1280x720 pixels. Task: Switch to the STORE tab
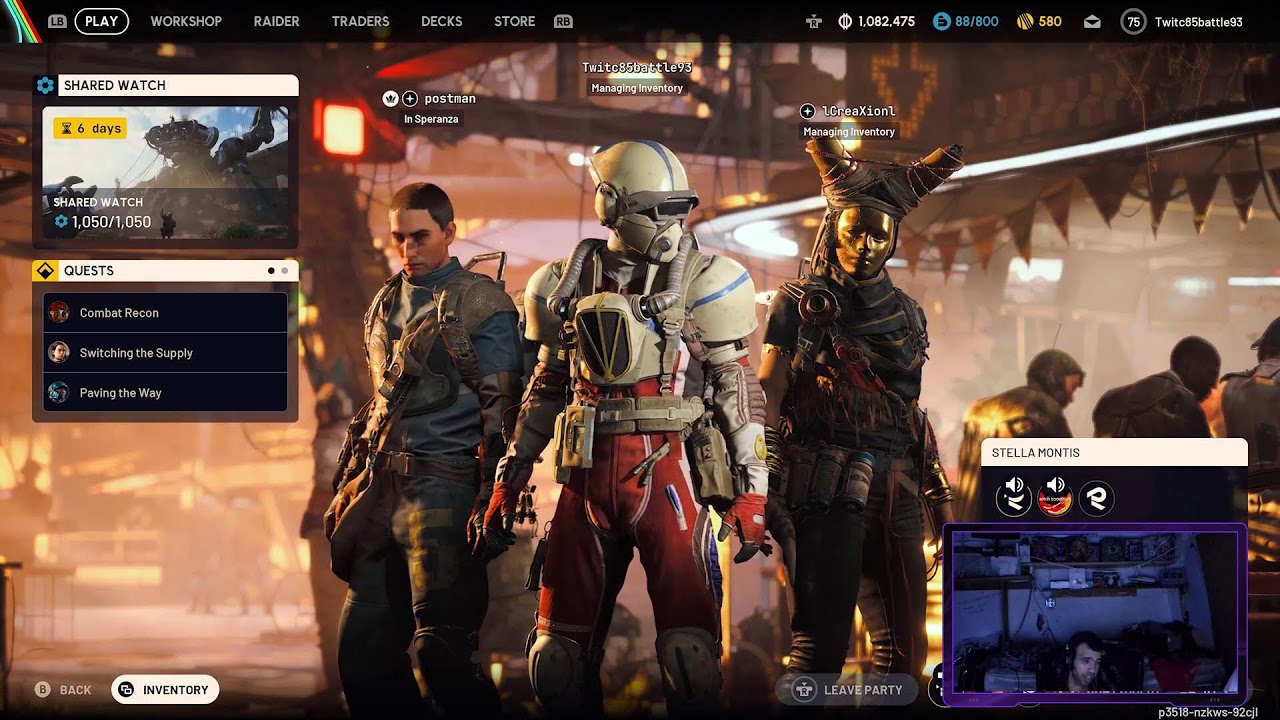[514, 21]
